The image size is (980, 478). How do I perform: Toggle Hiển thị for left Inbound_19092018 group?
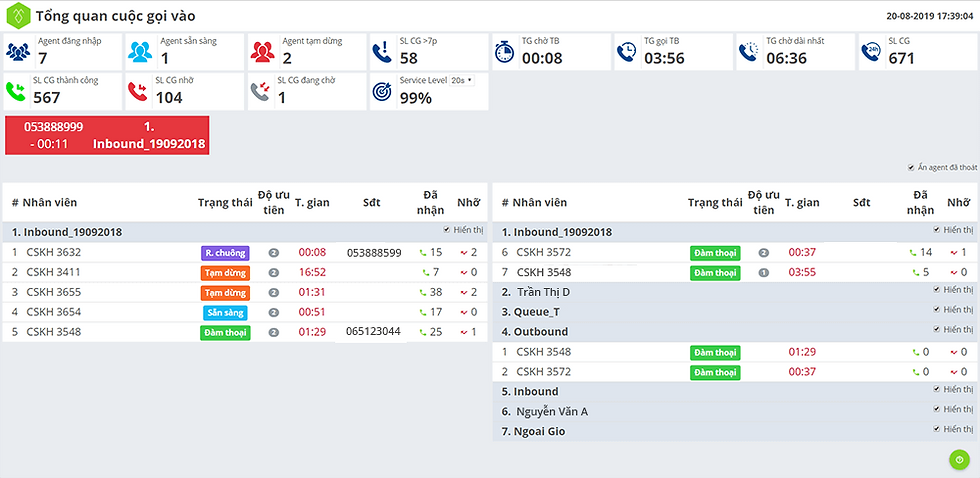point(447,229)
